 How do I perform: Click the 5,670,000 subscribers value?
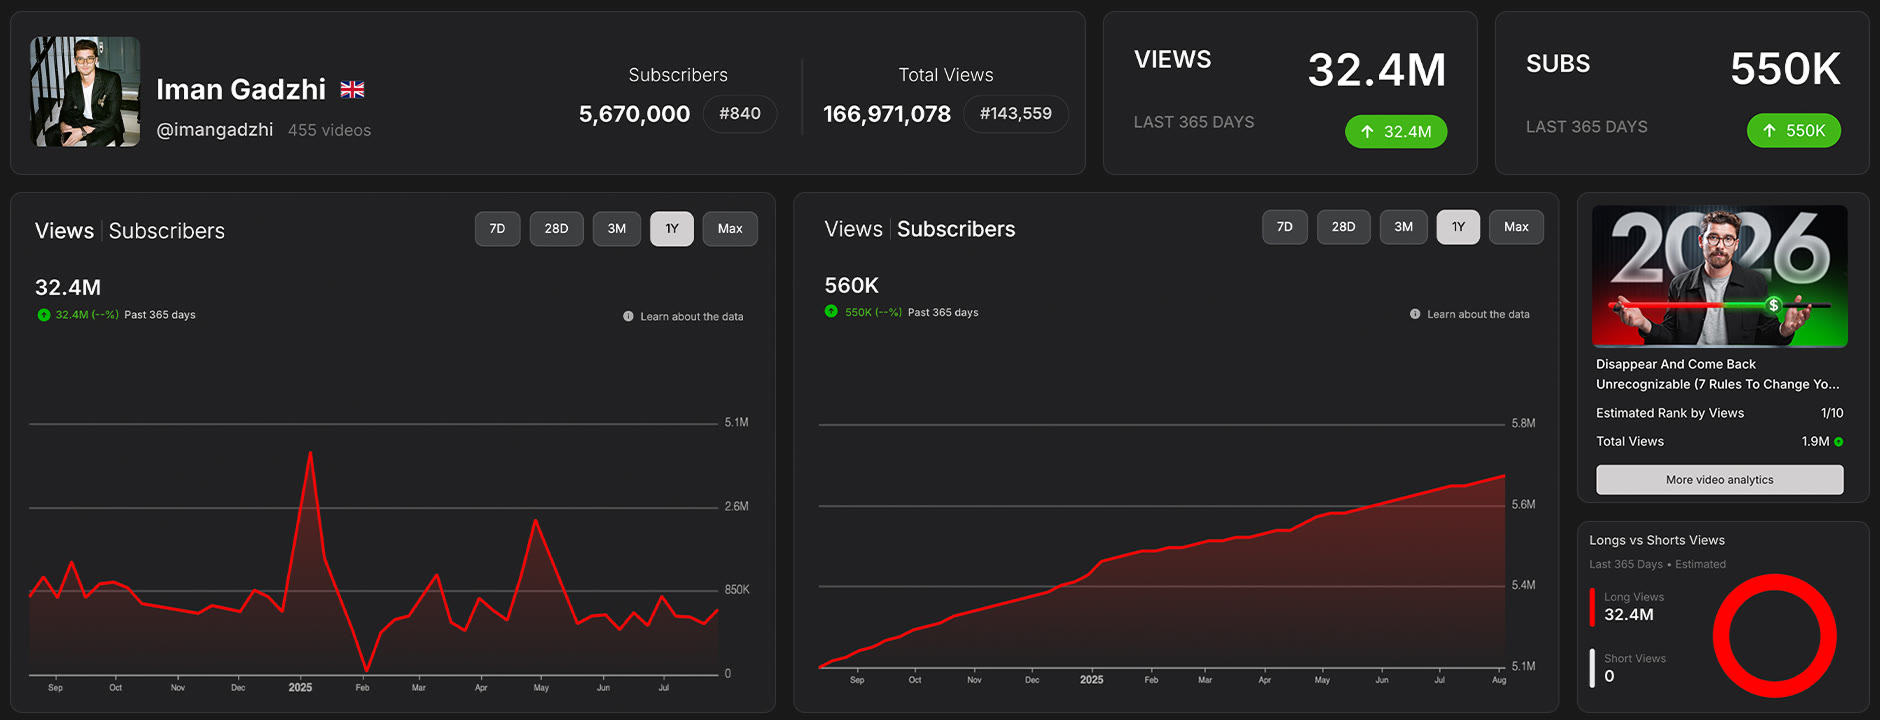(634, 114)
